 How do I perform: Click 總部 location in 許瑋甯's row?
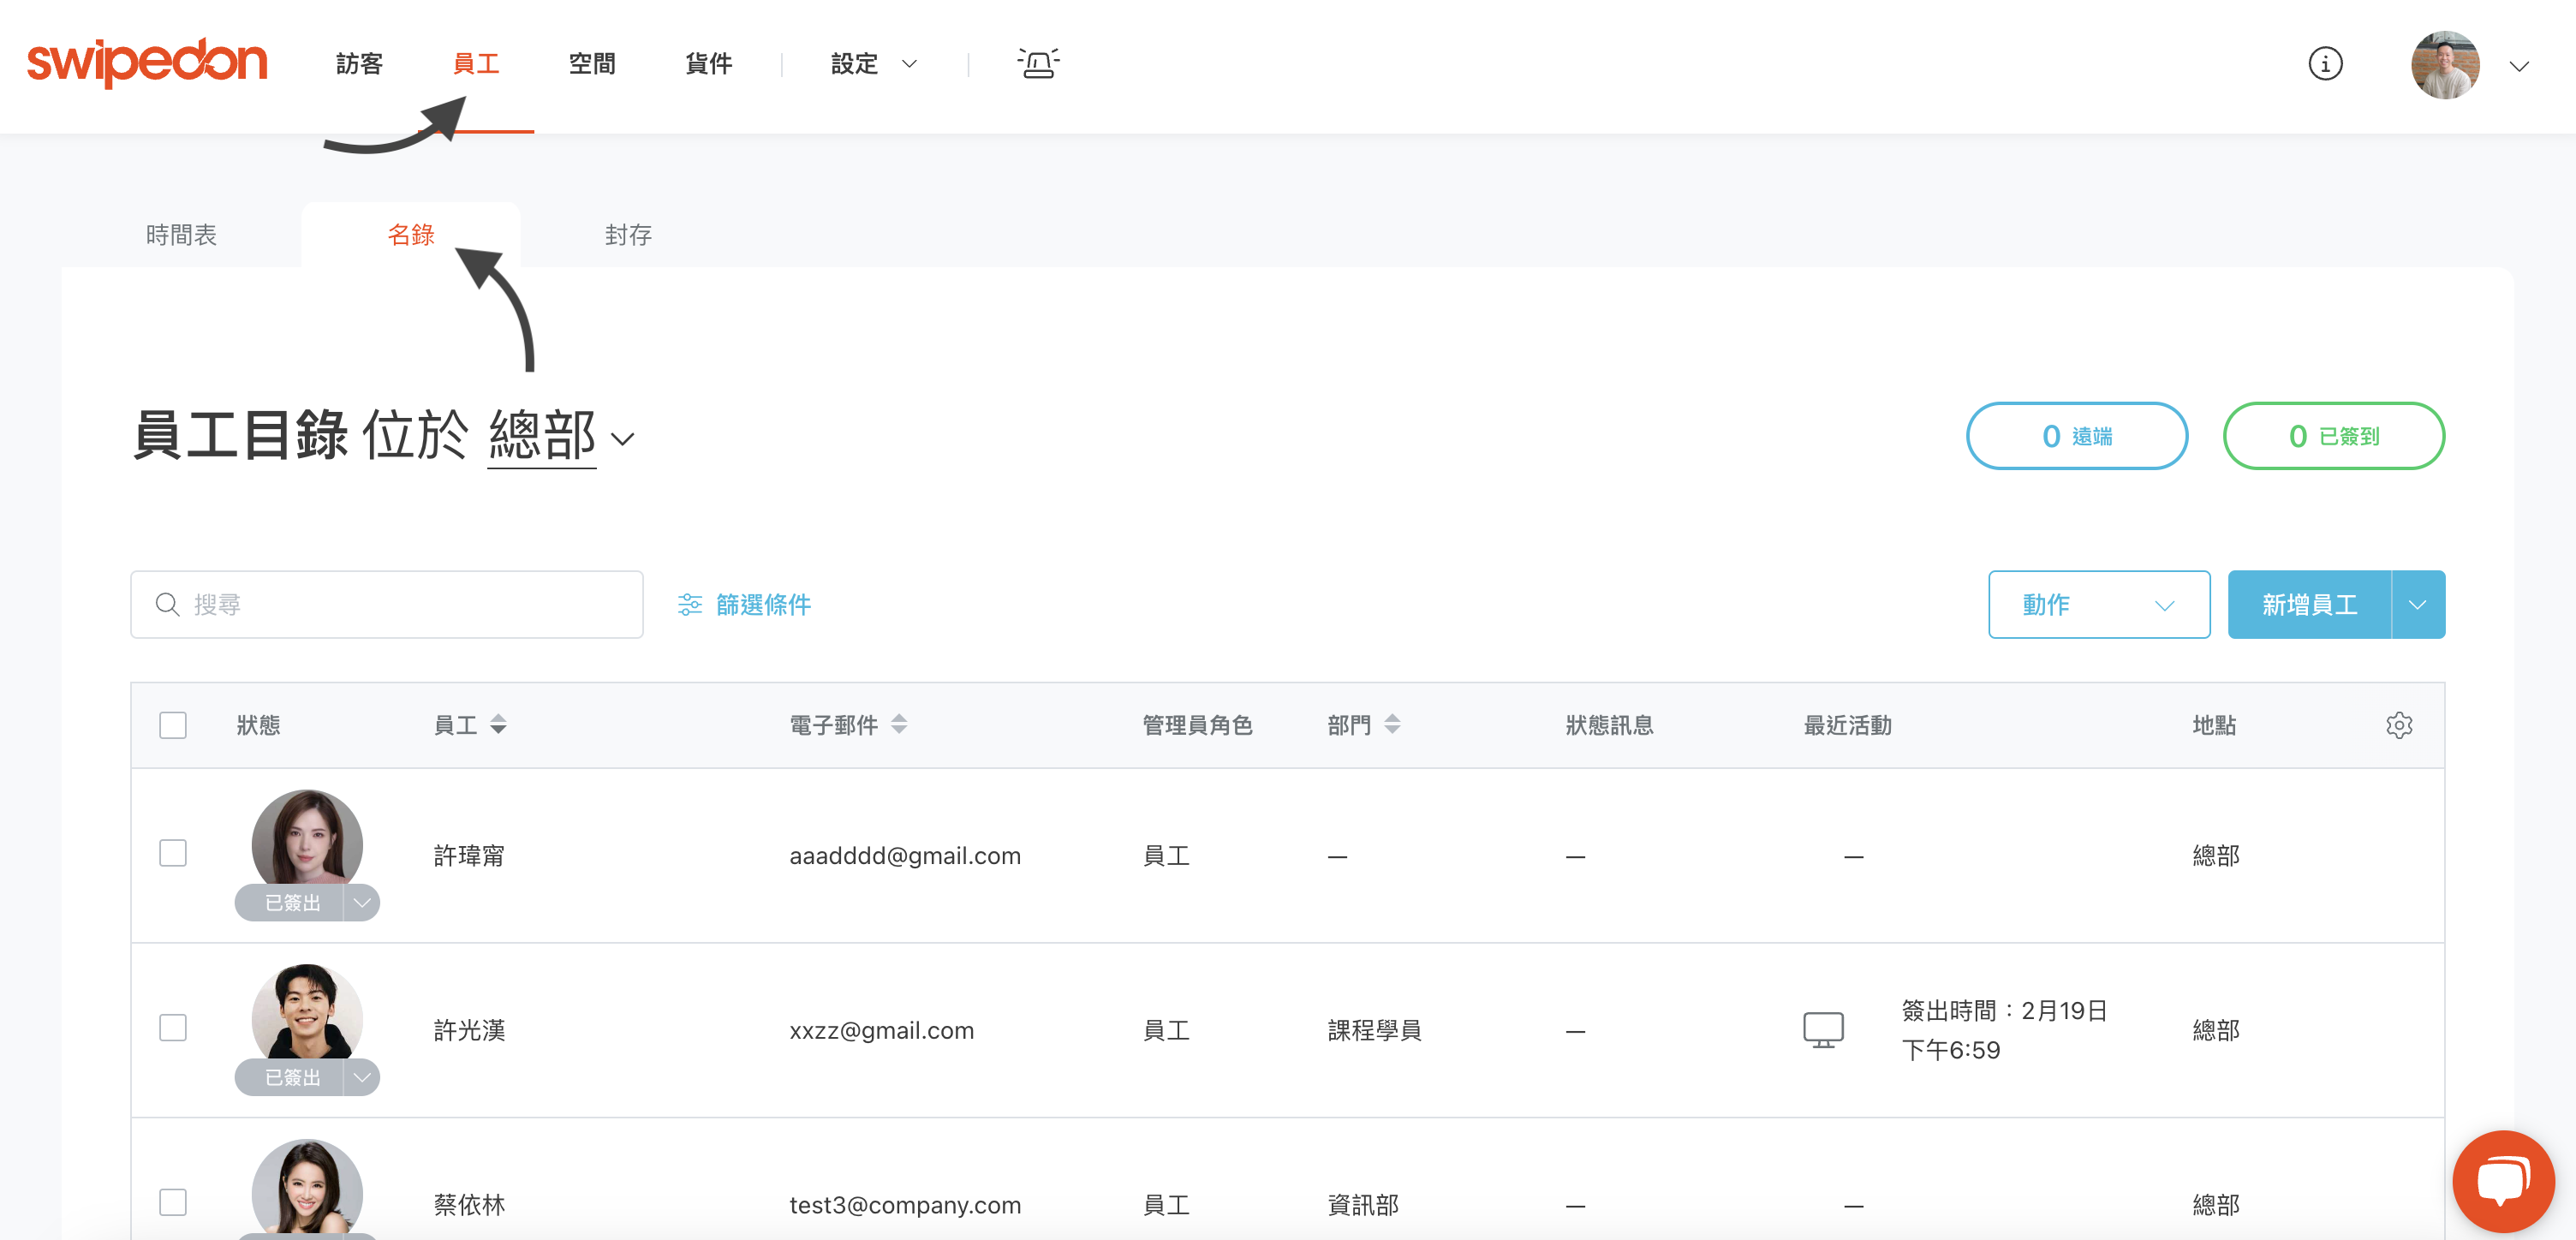coord(2215,856)
